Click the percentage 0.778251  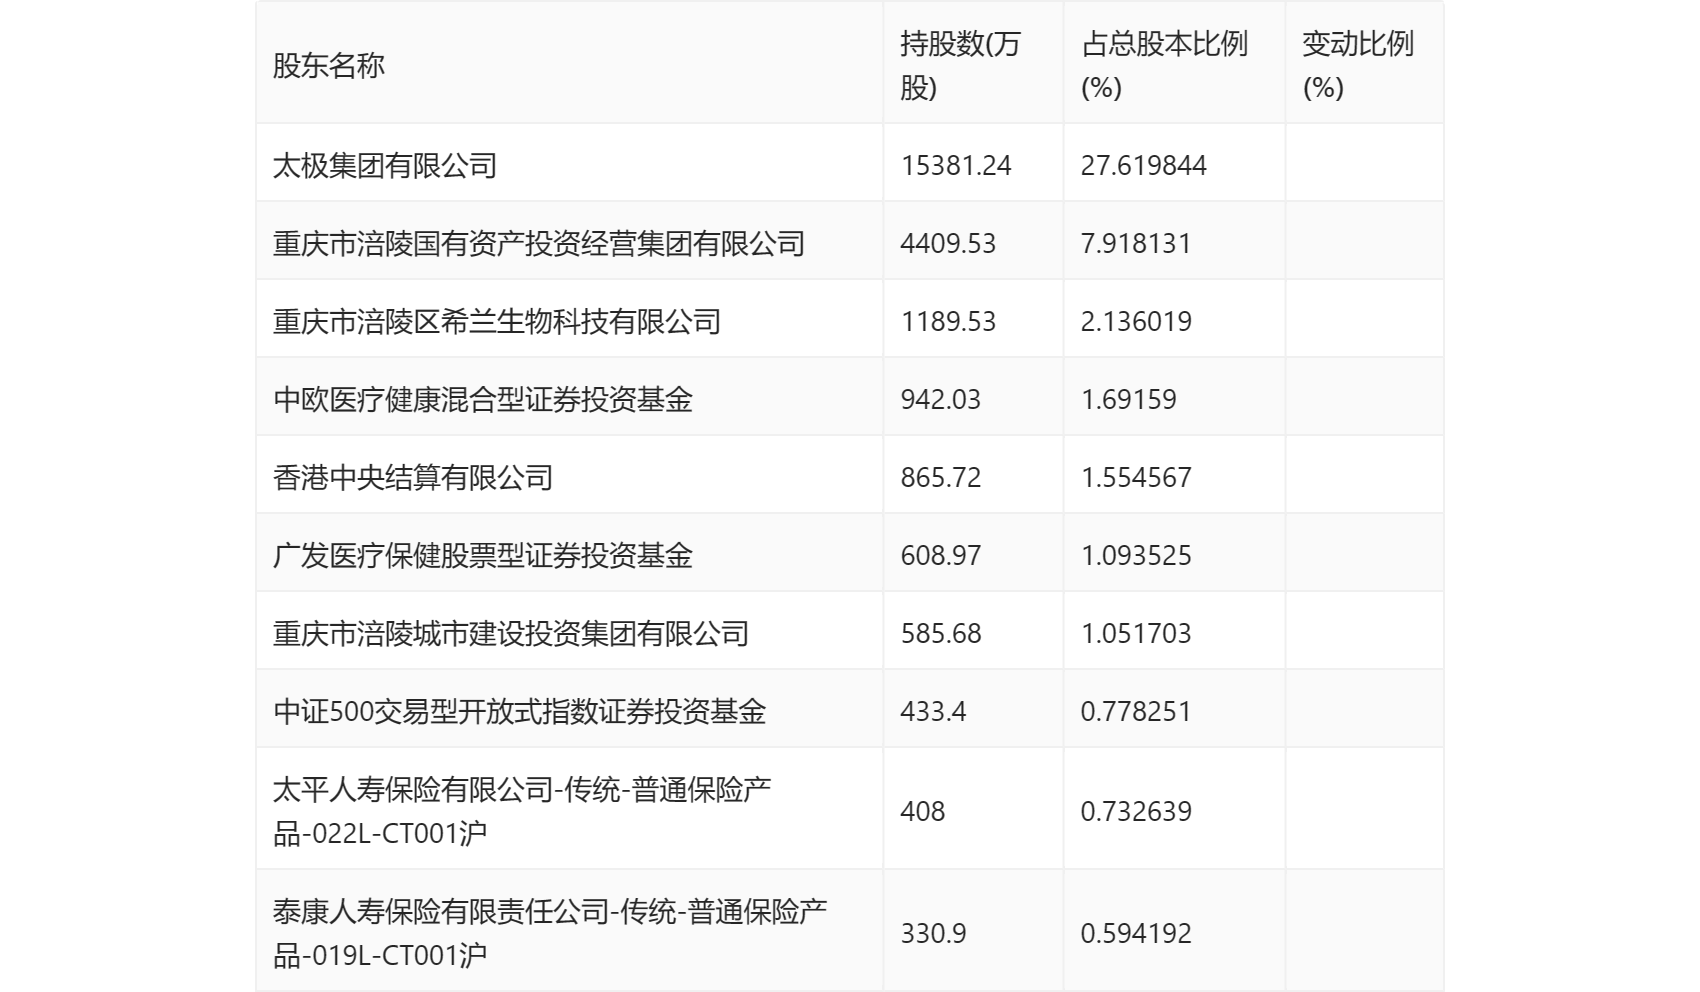(x=1136, y=711)
